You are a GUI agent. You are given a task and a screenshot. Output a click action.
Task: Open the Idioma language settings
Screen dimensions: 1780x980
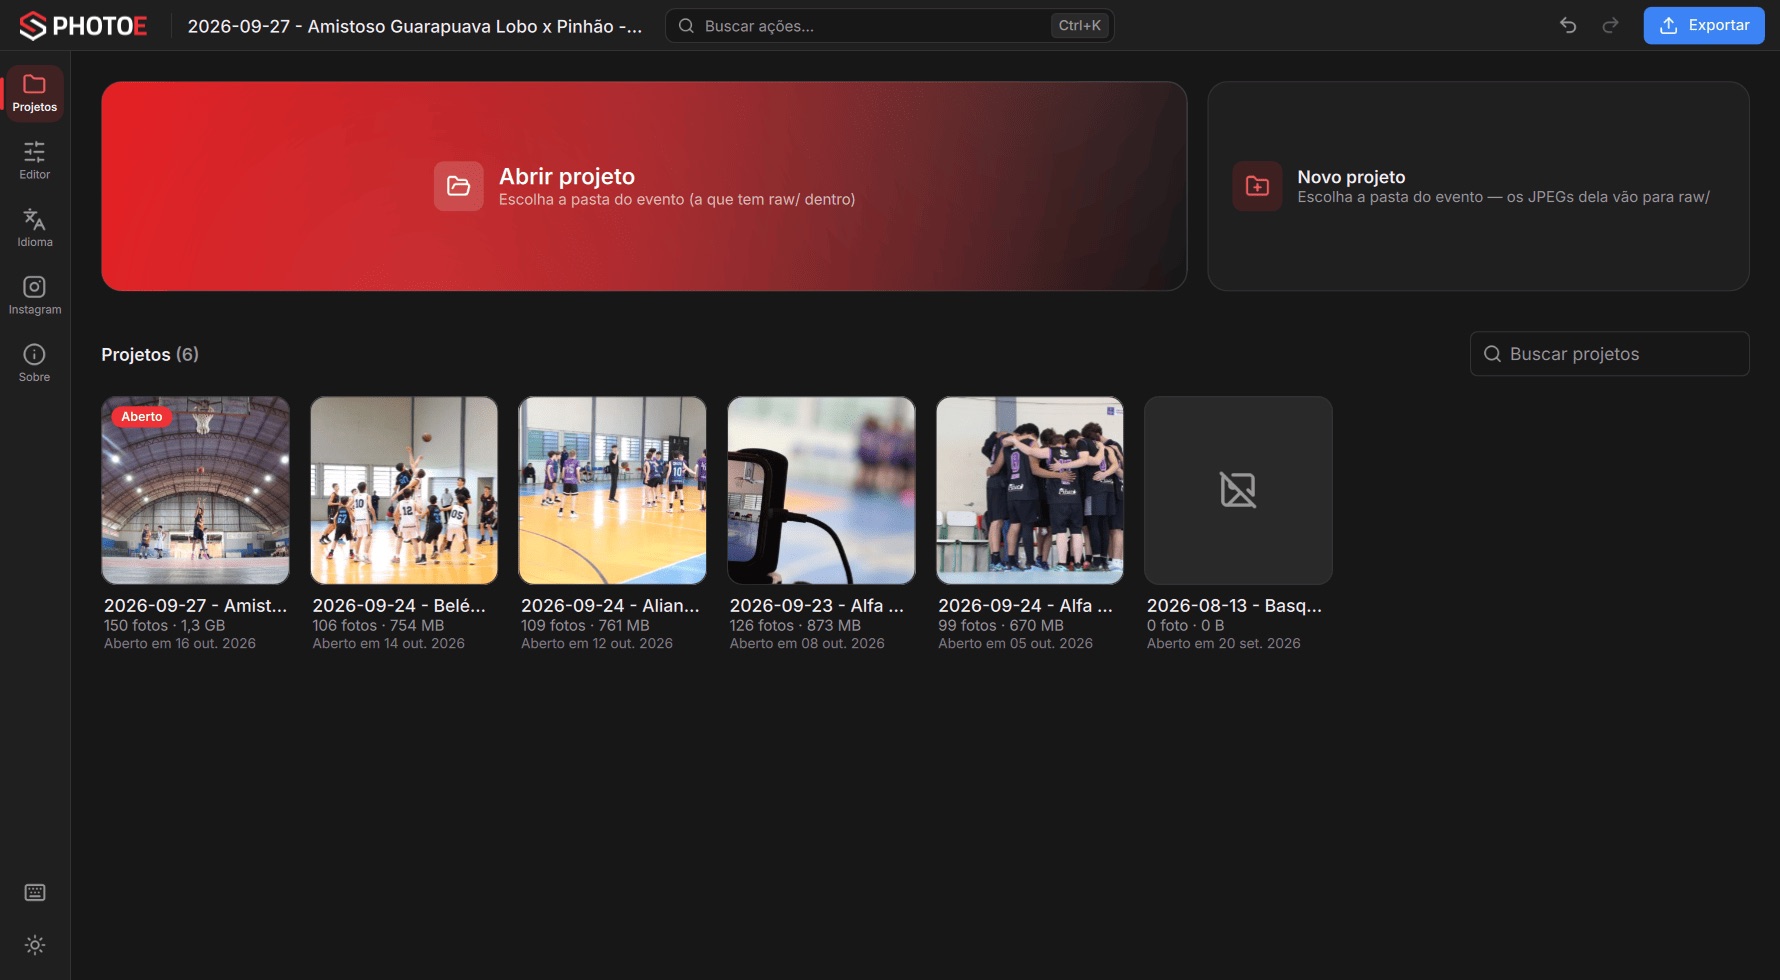coord(35,228)
